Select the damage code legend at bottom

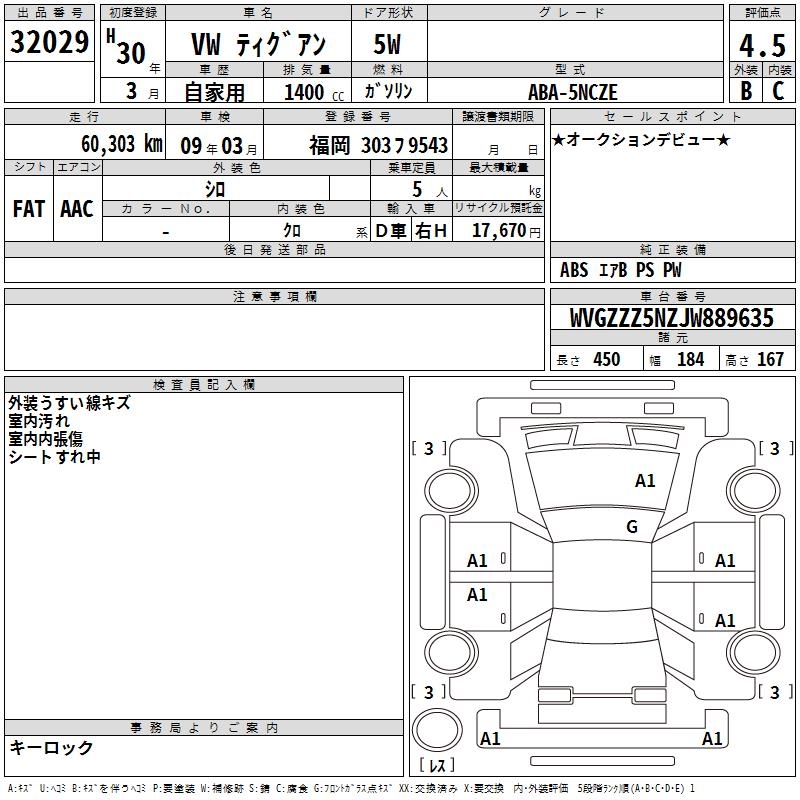pyautogui.click(x=352, y=789)
